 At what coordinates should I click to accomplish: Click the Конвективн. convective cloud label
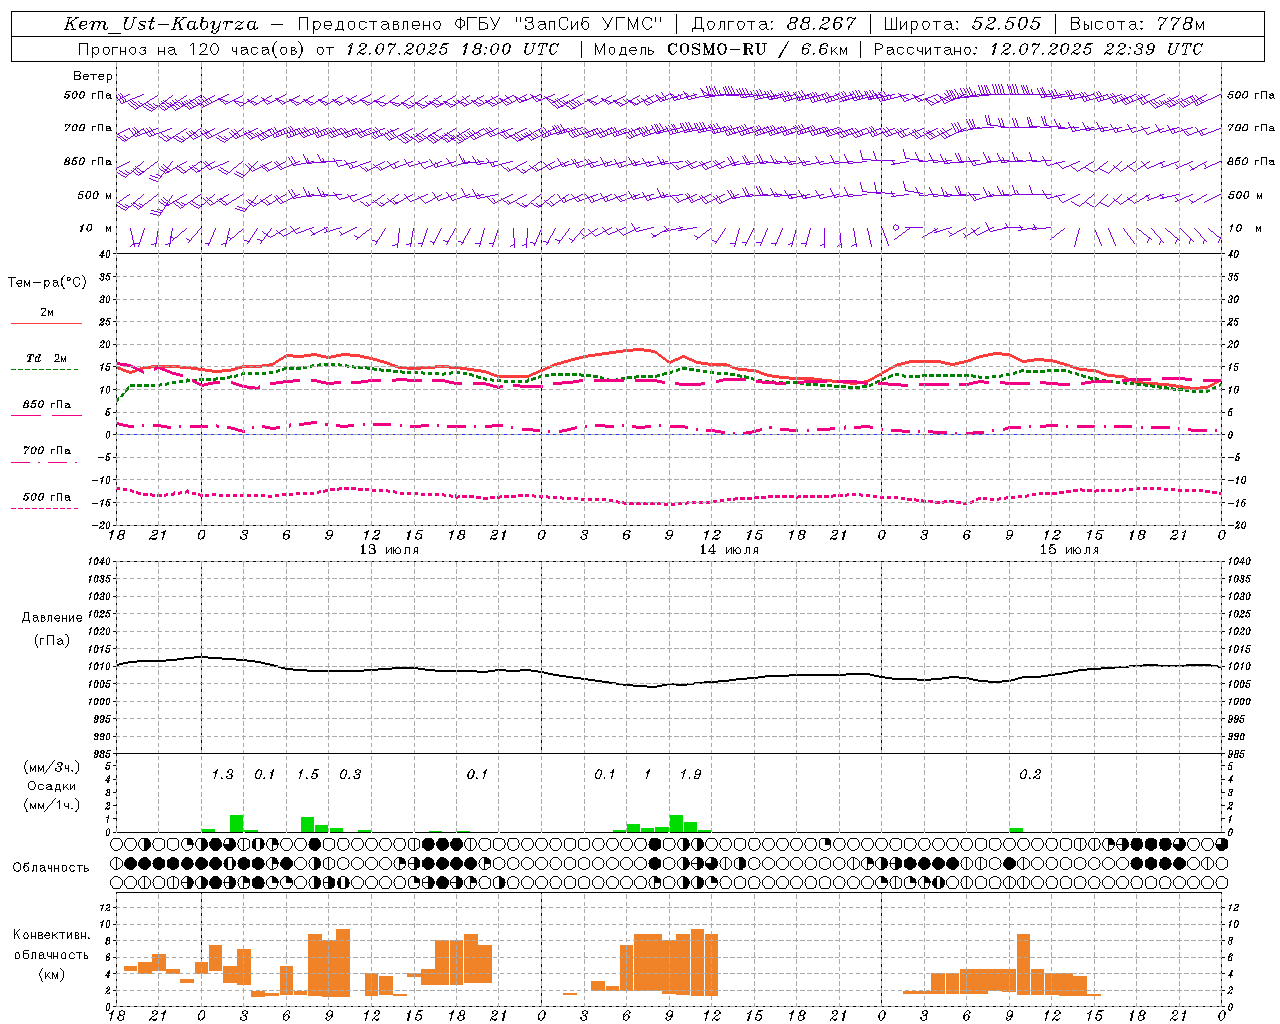52,935
